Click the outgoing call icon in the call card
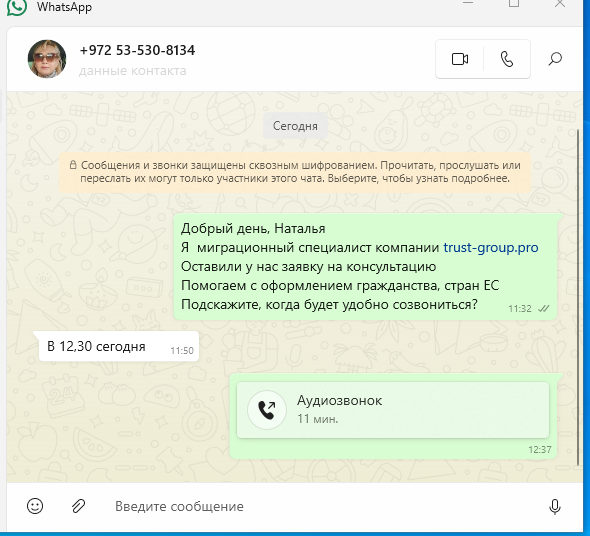The height and width of the screenshot is (536, 590). (x=267, y=410)
